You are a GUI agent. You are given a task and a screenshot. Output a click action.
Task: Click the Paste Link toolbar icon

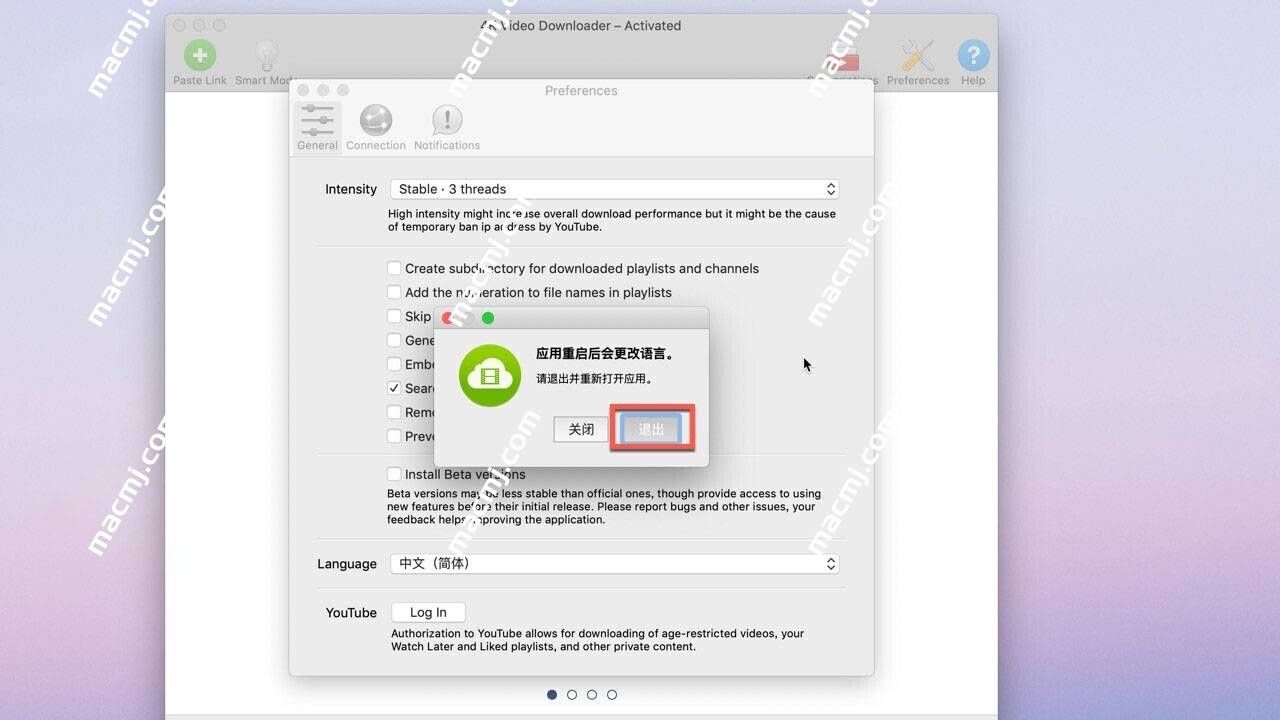(x=200, y=56)
